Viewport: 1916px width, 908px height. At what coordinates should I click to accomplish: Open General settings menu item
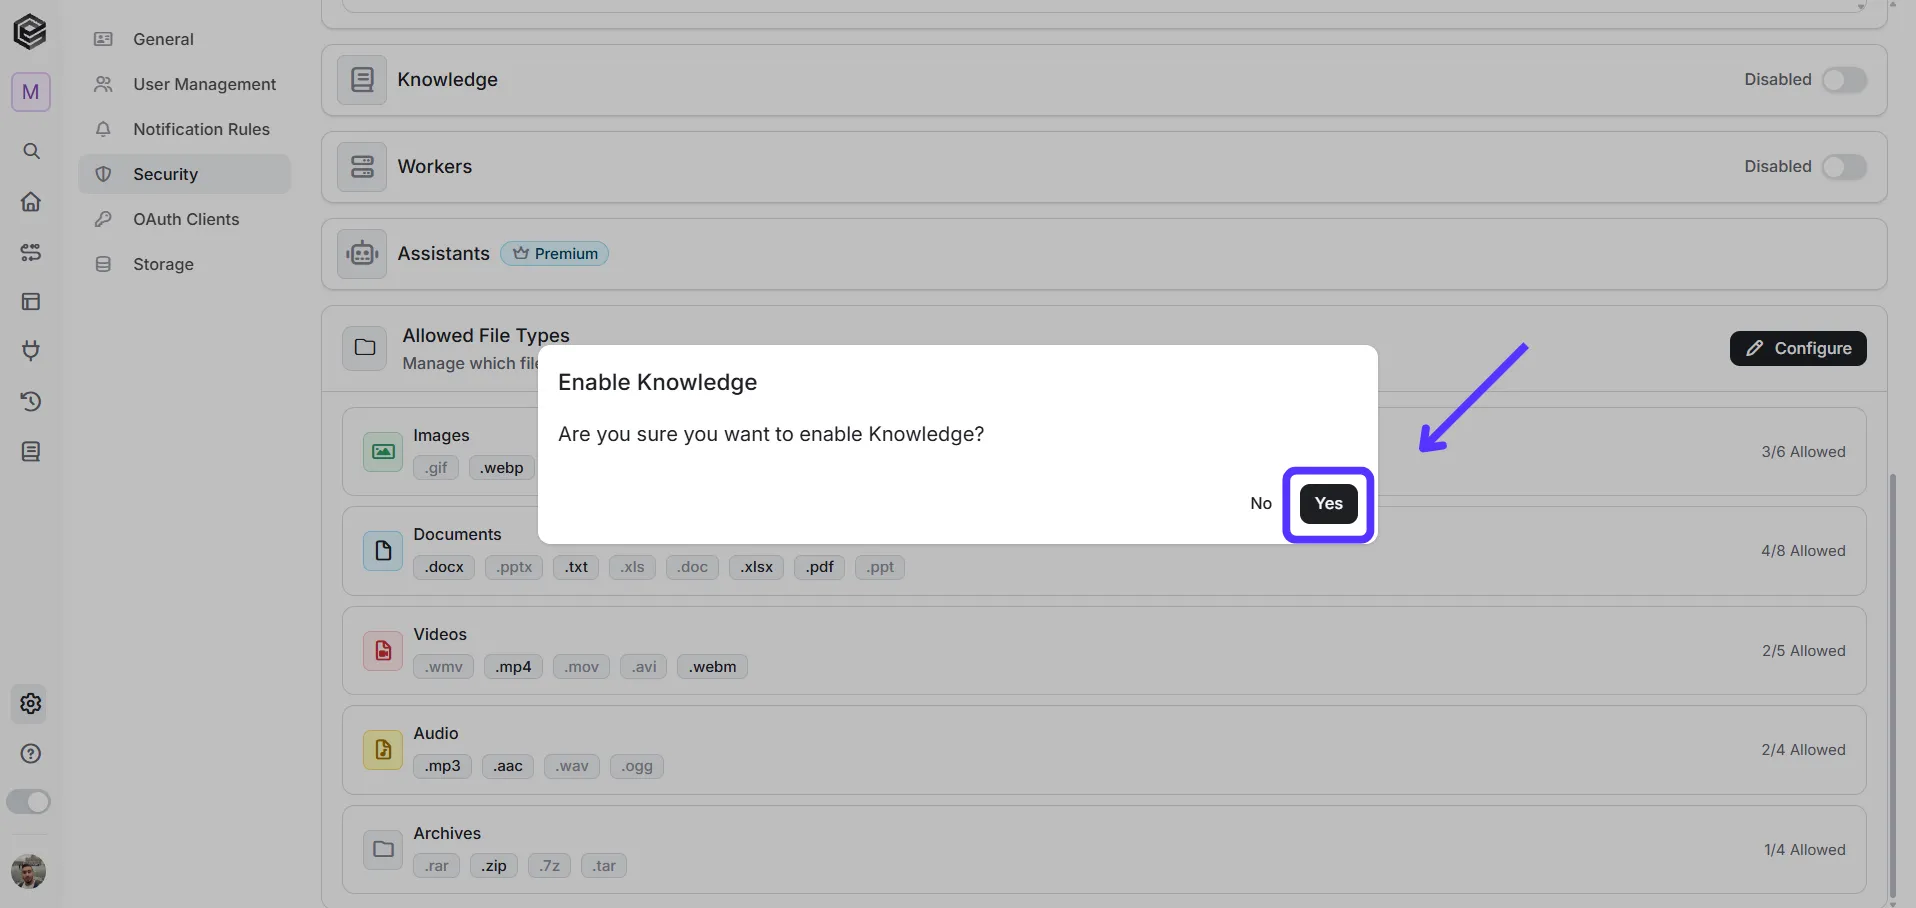point(185,39)
